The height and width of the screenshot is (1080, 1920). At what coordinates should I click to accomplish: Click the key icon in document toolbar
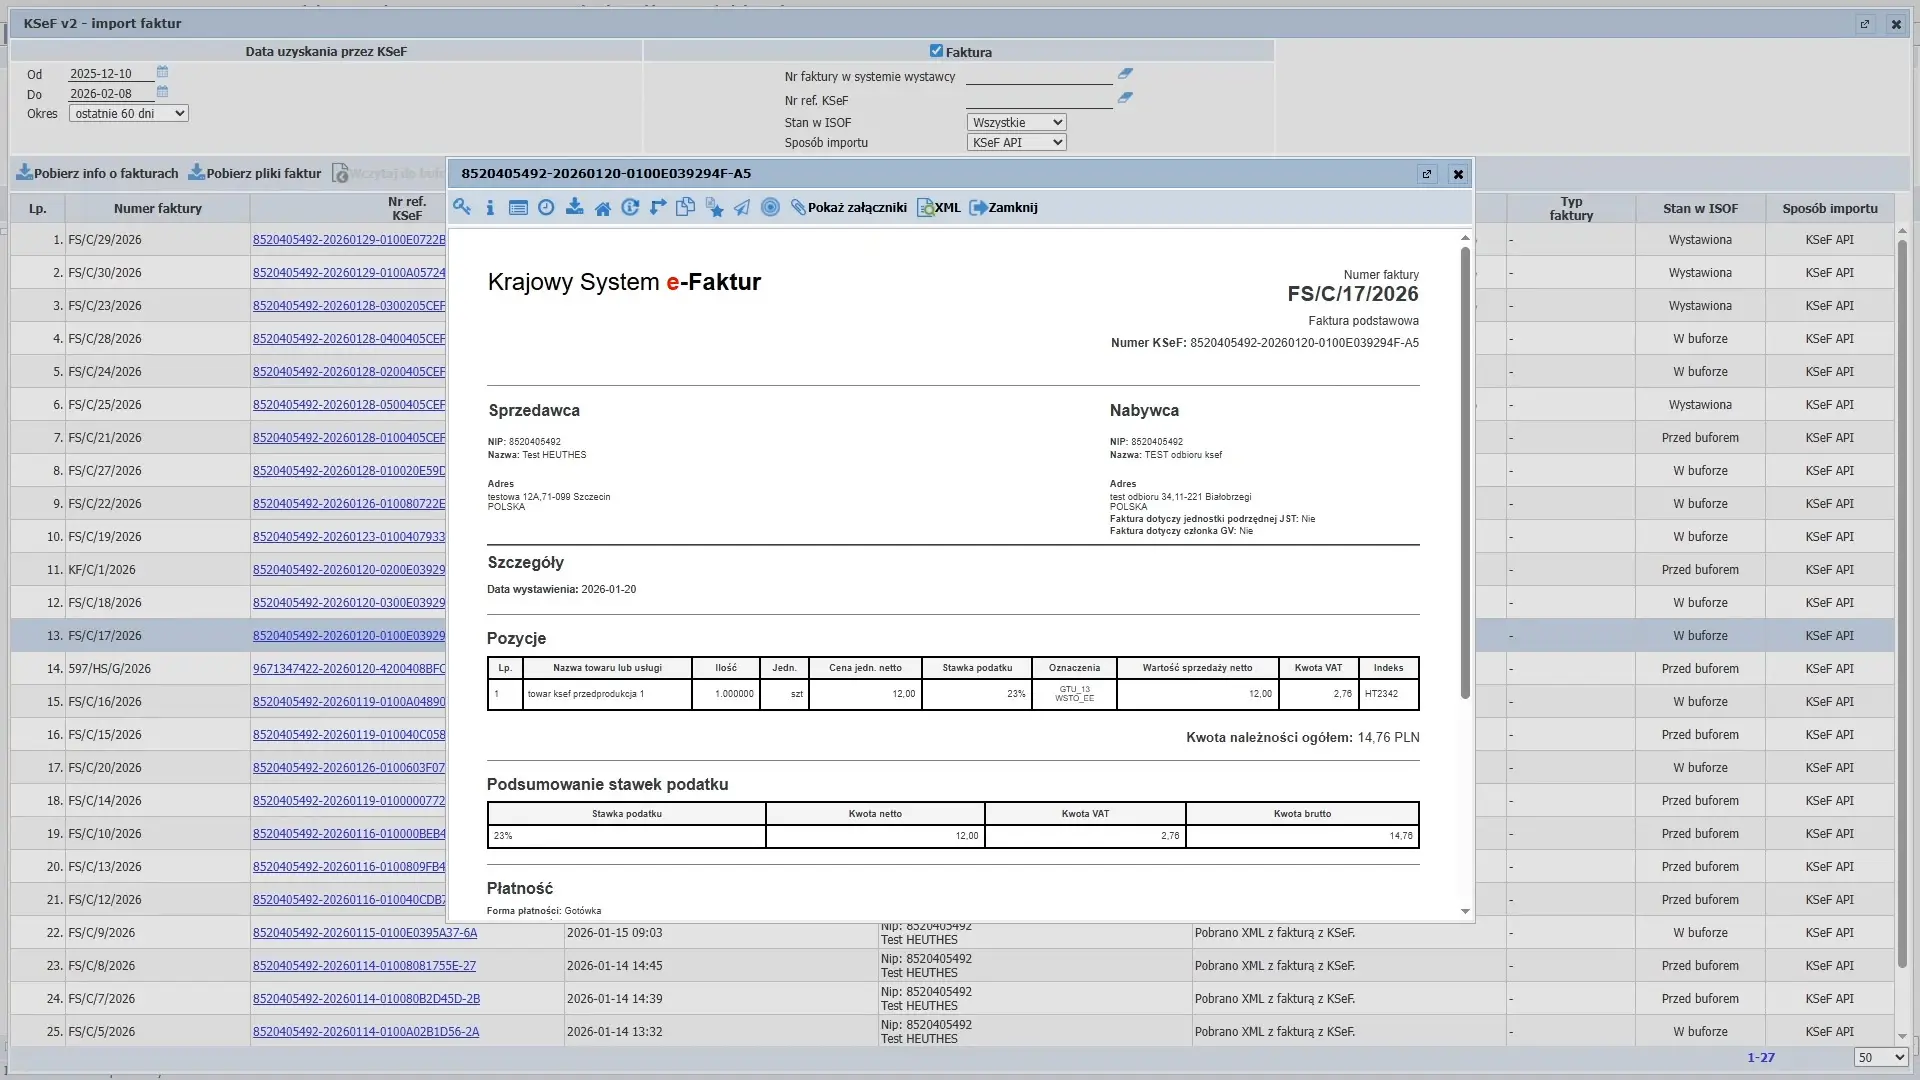click(x=461, y=207)
